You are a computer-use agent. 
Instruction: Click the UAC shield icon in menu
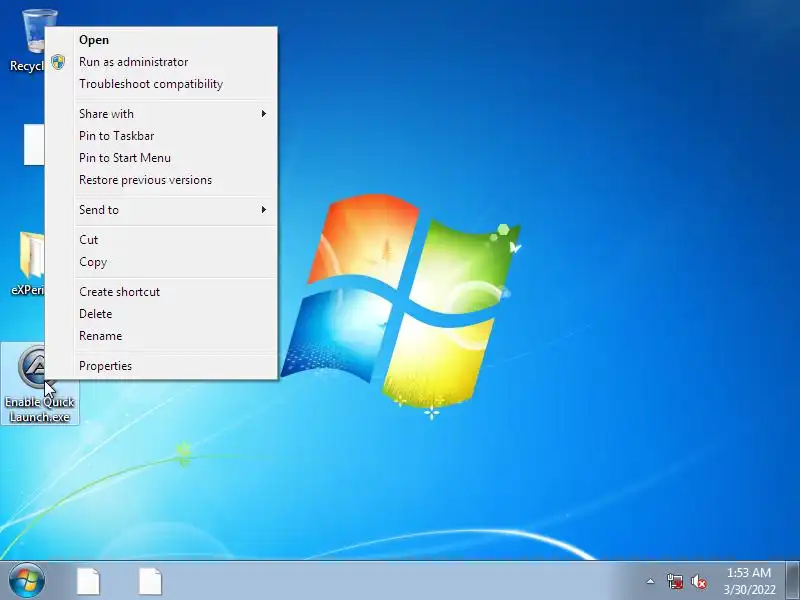coord(58,62)
